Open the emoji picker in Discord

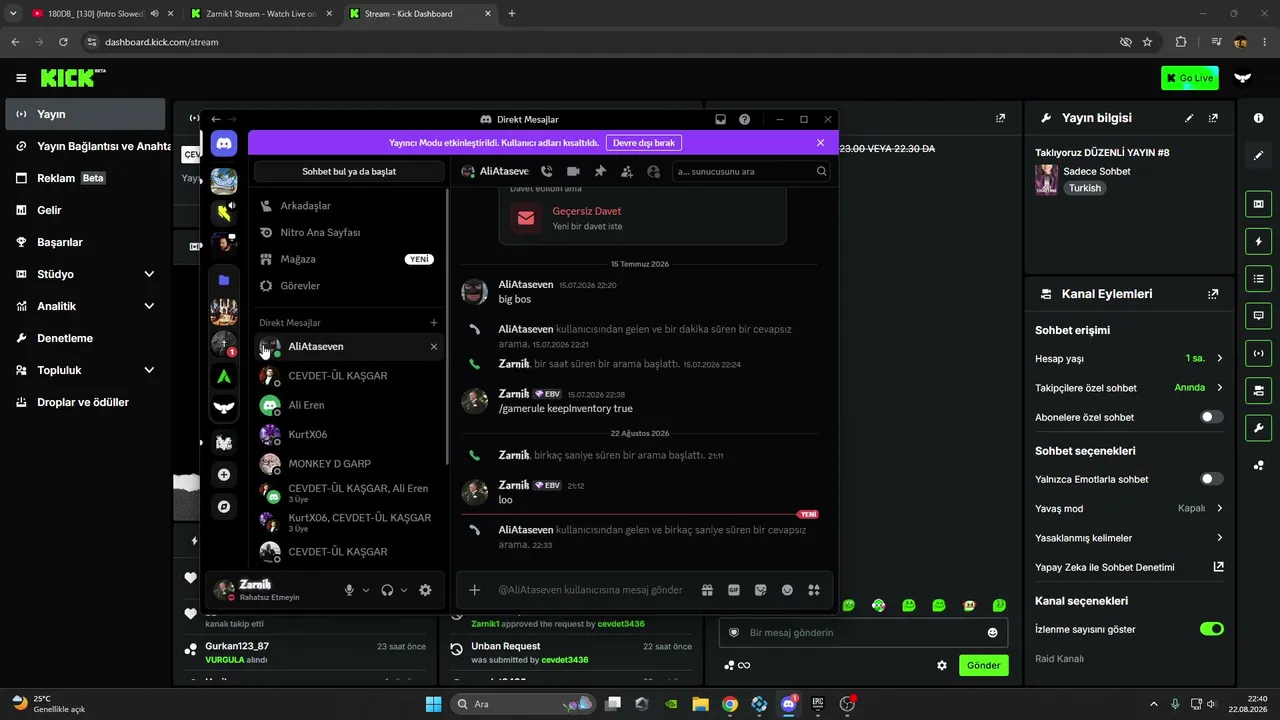(787, 590)
